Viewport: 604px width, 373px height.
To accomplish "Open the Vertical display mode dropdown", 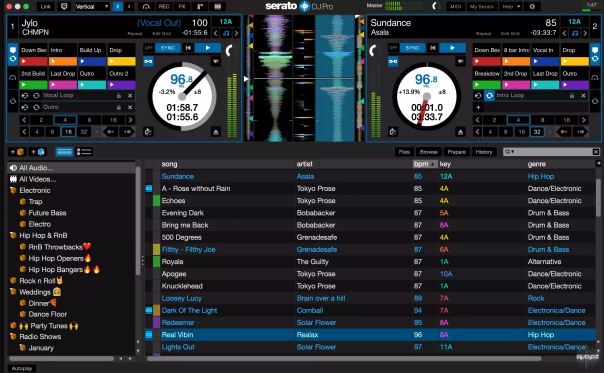I will pyautogui.click(x=91, y=7).
